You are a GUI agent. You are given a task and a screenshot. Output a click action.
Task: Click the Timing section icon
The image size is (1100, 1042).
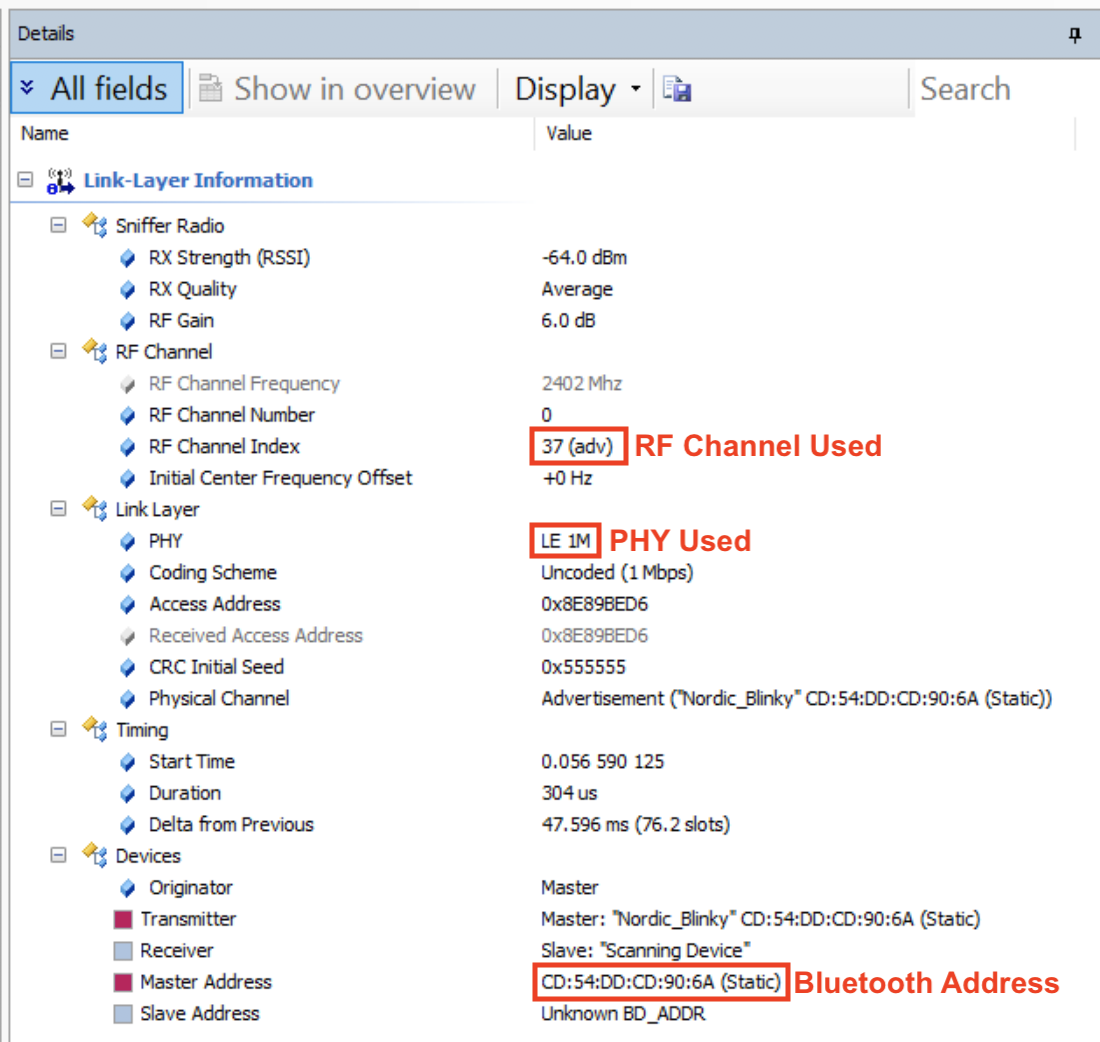95,730
